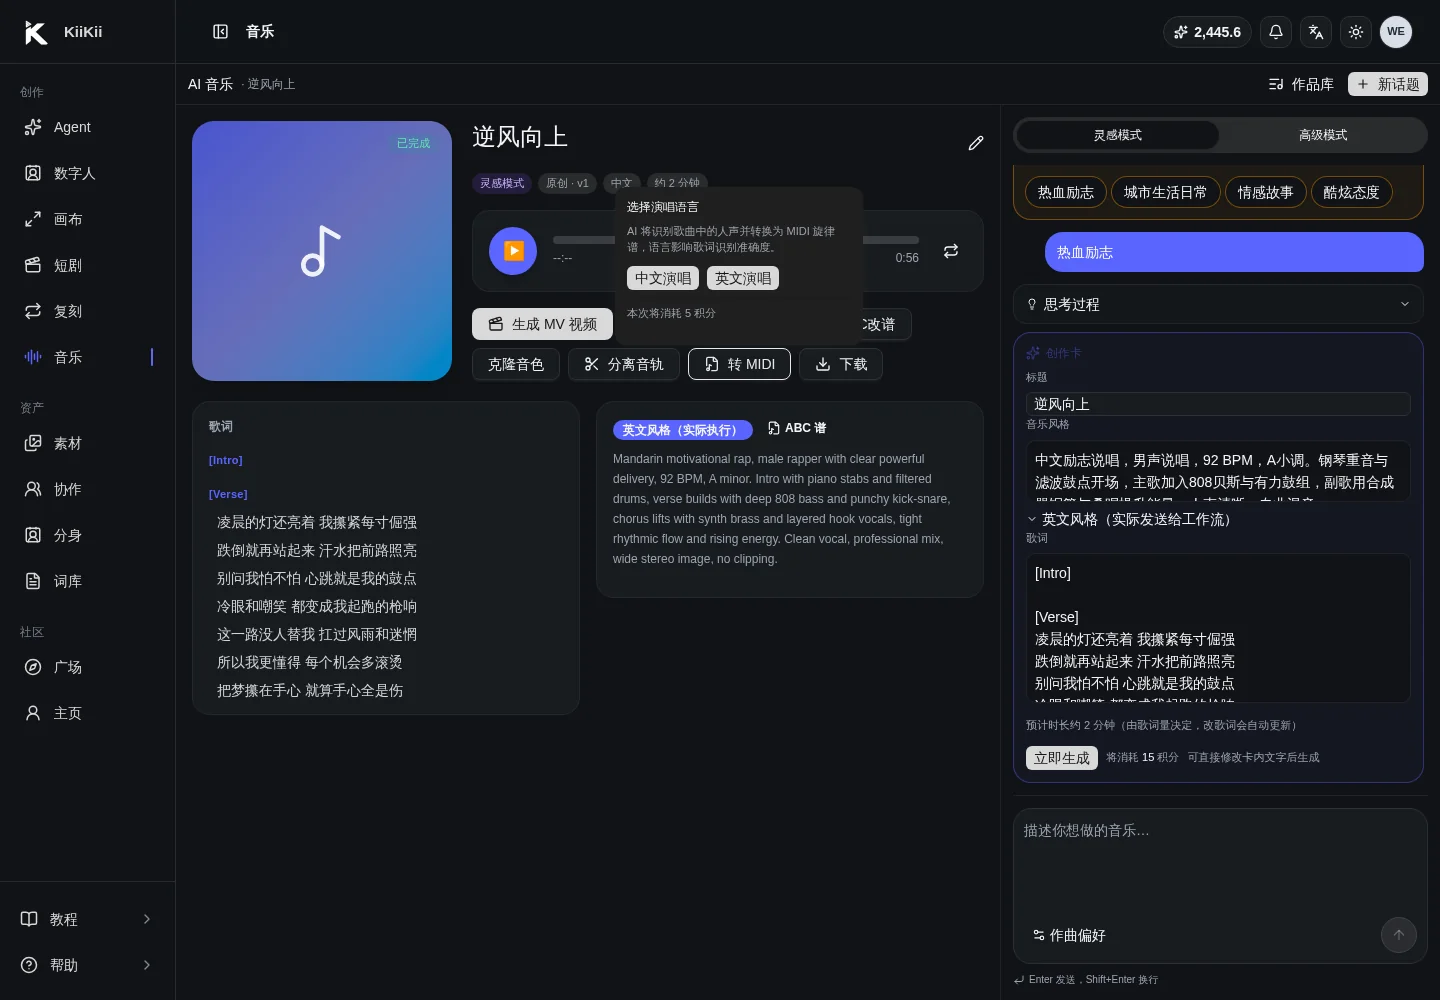Open 协作 in the sidebar
This screenshot has height=1000, width=1440.
(x=87, y=489)
